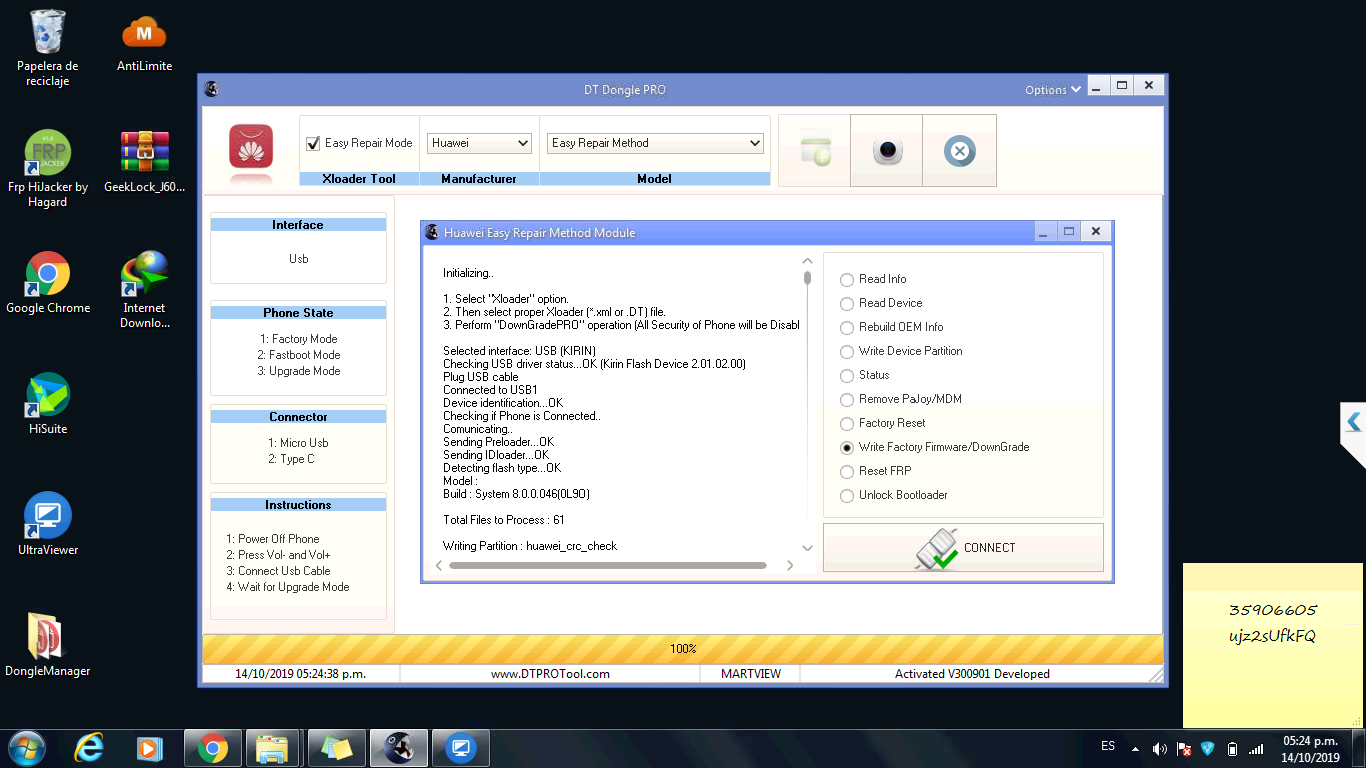The width and height of the screenshot is (1366, 768).
Task: Click the ES language indicator
Action: click(1108, 746)
